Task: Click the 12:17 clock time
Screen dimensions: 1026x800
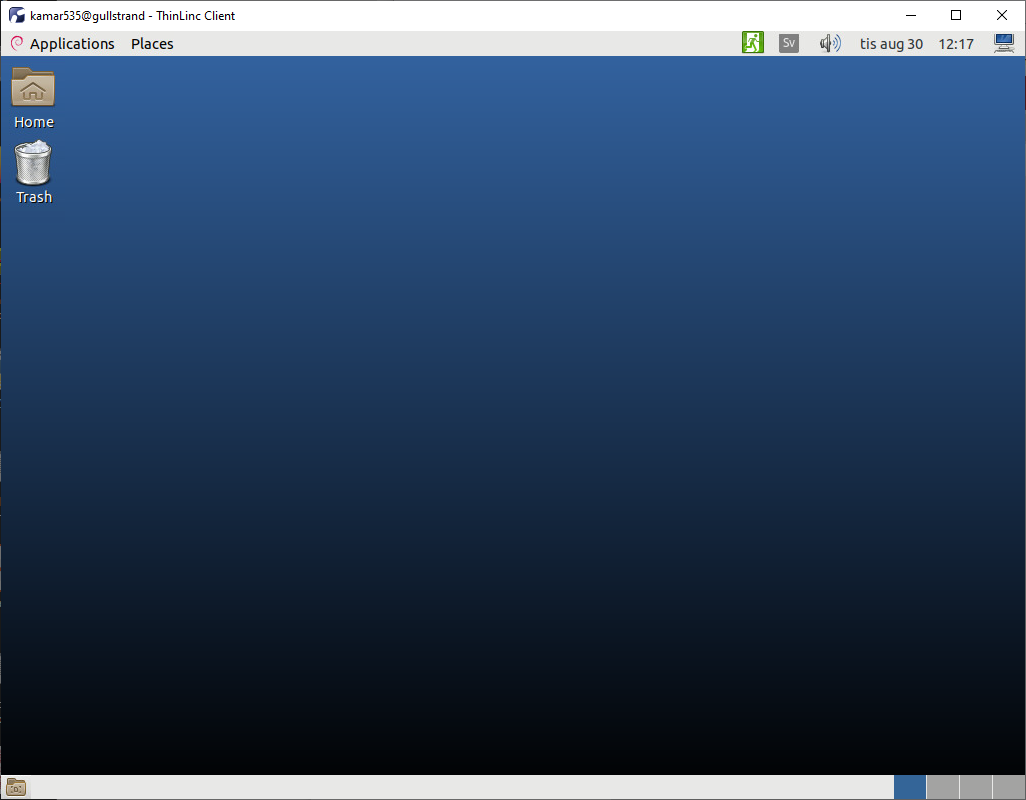Action: 956,44
